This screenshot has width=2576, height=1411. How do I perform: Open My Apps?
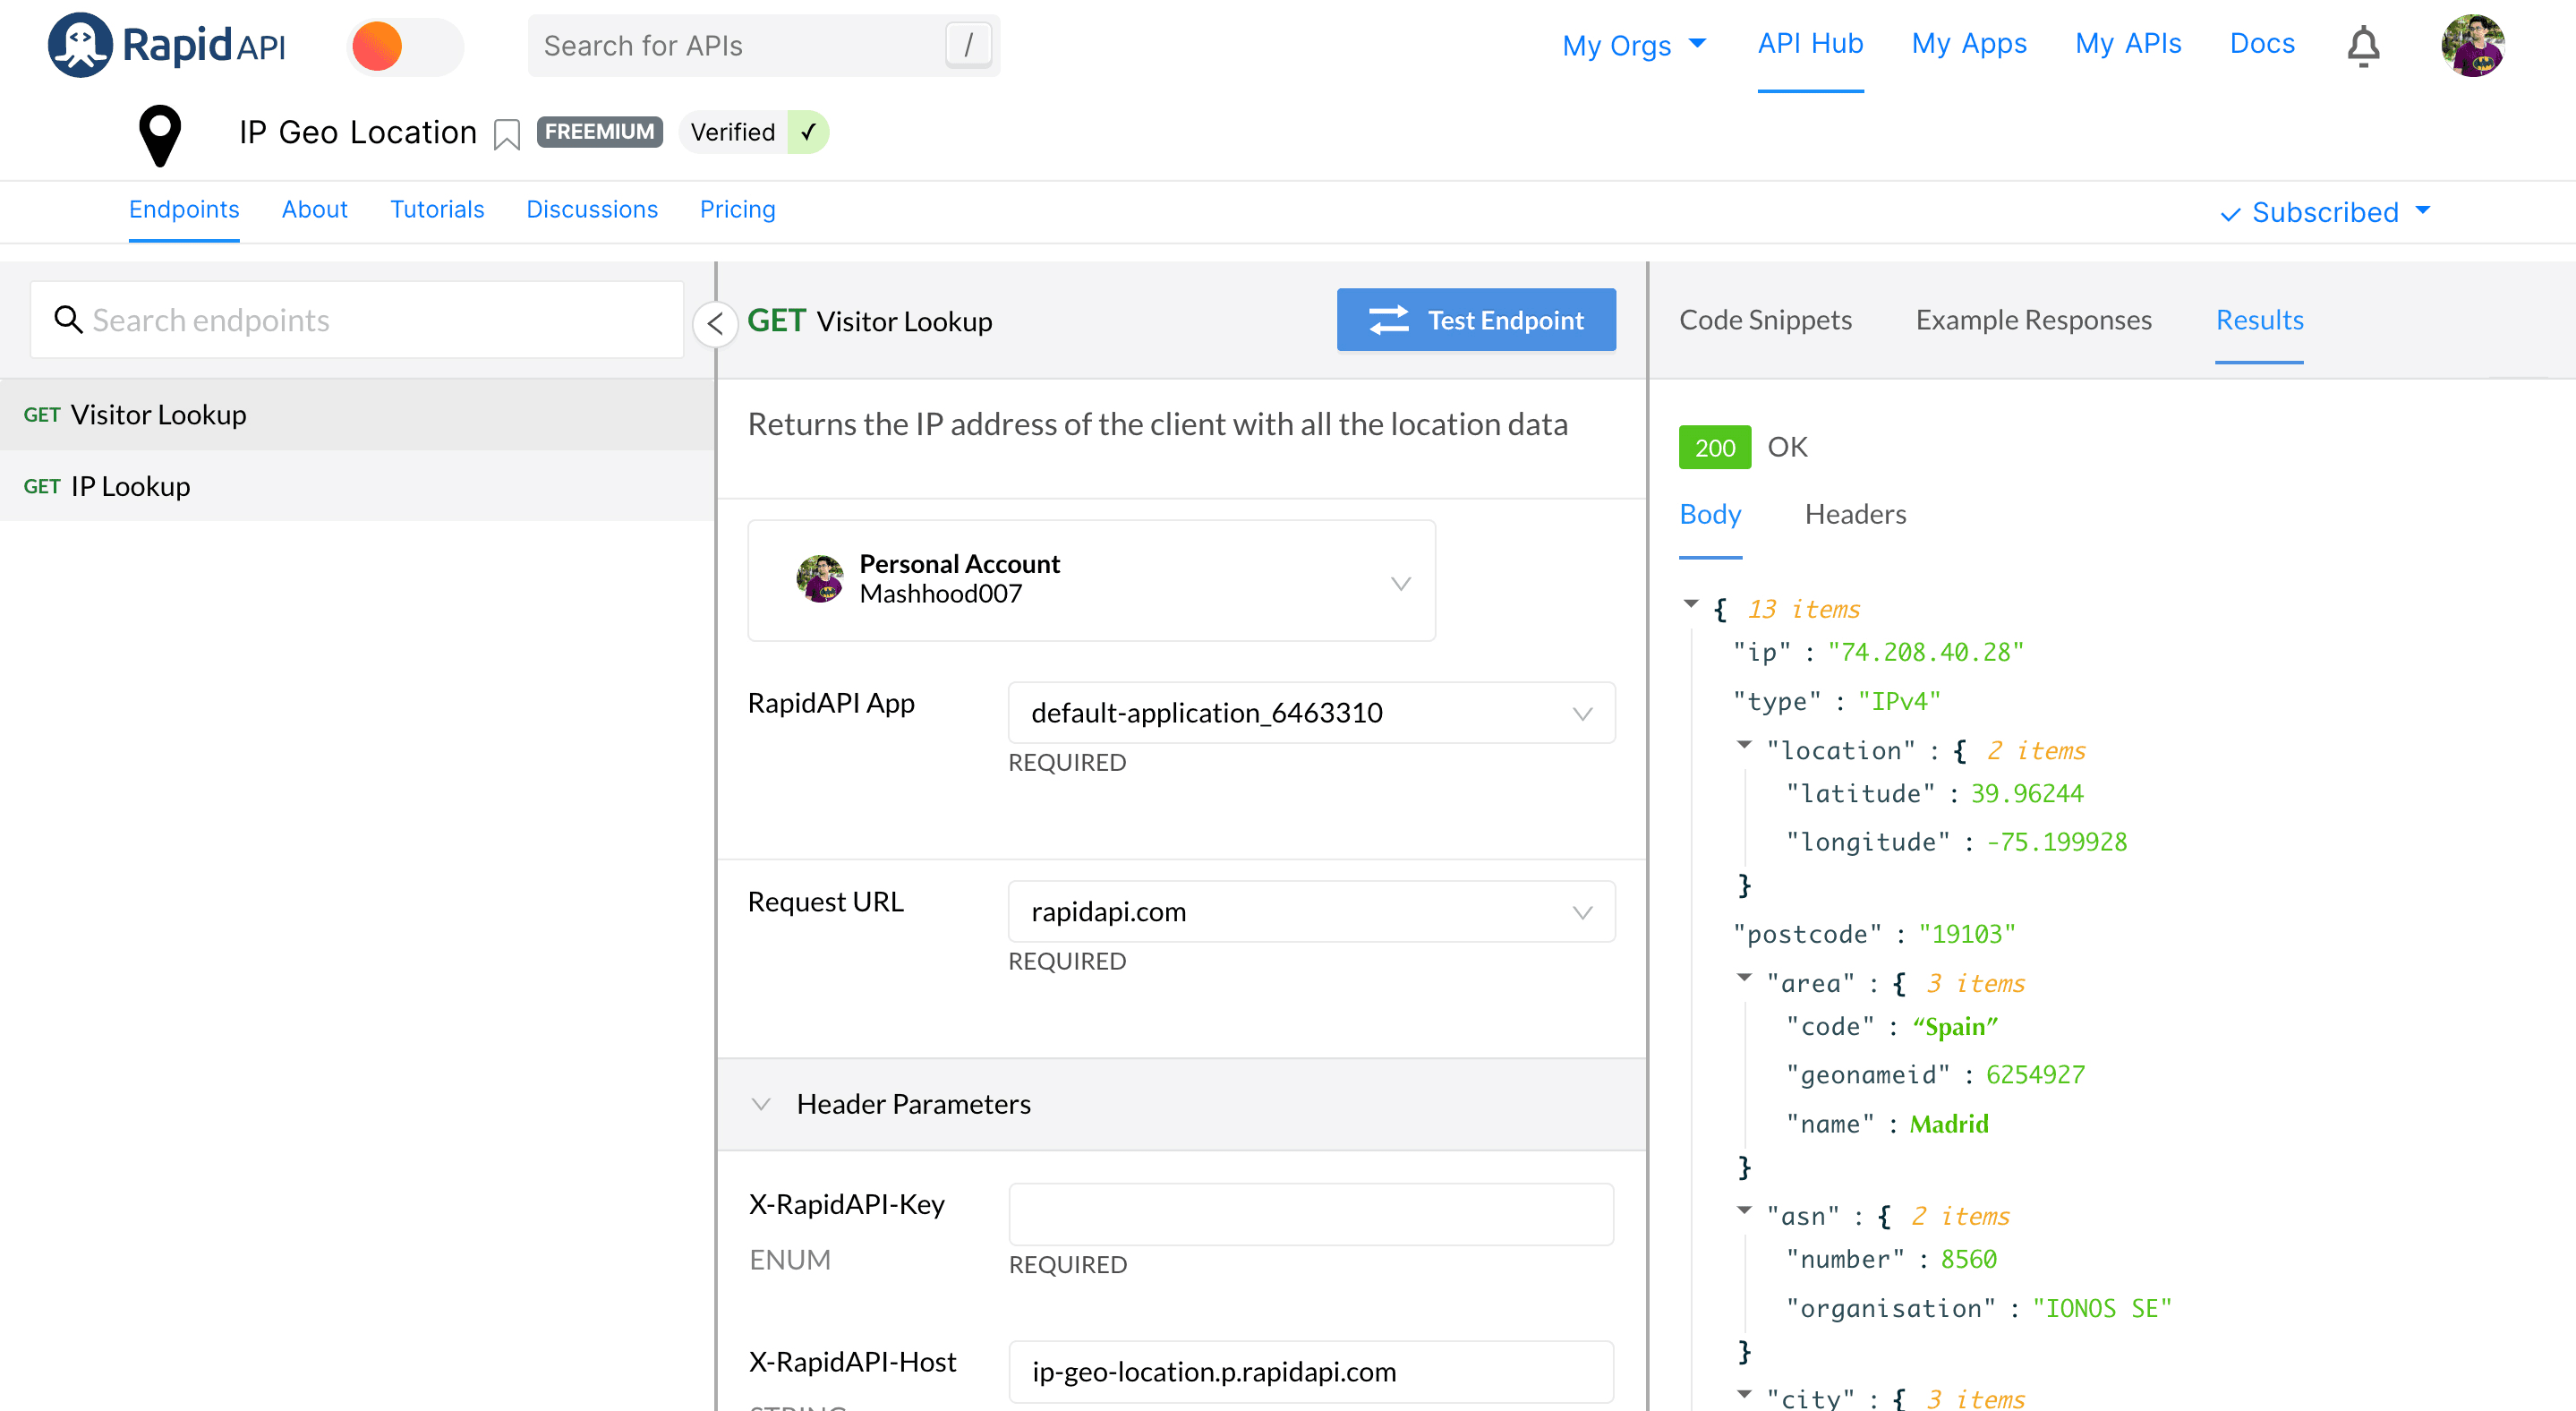(x=1969, y=44)
